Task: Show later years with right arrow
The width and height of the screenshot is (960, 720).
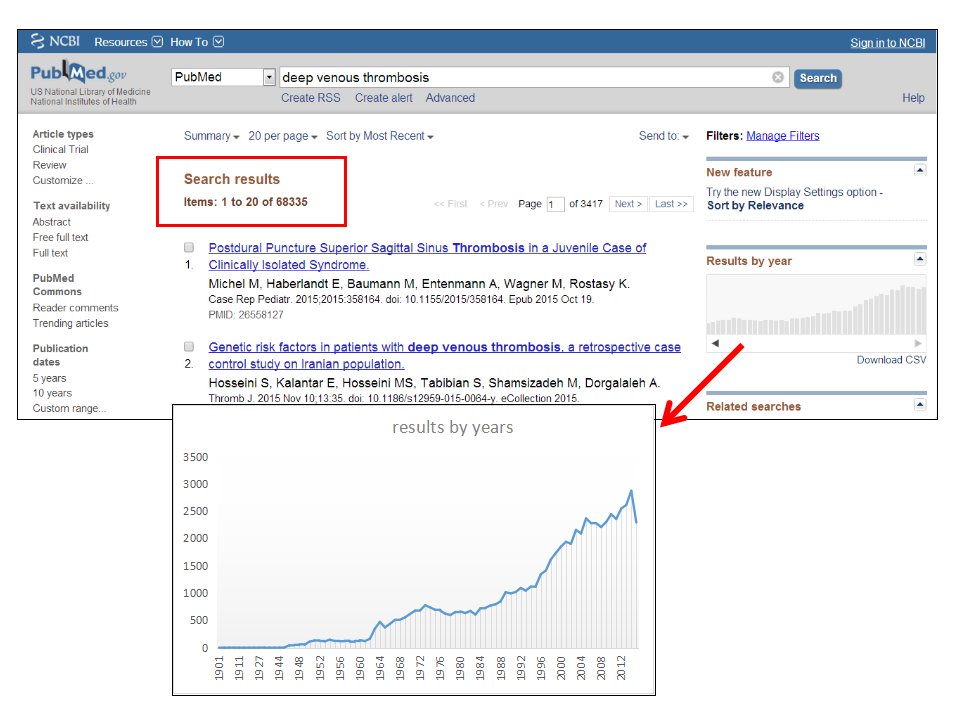Action: click(x=918, y=343)
